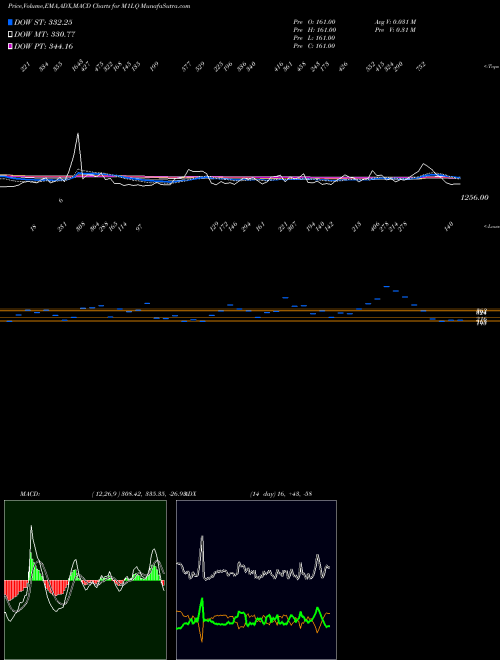
Task: Click the chart title mentioning MunafaSutra.com
Action: (99, 6)
